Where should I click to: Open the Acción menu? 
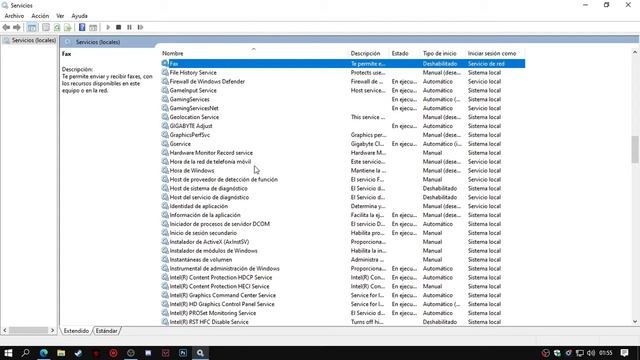[40, 16]
